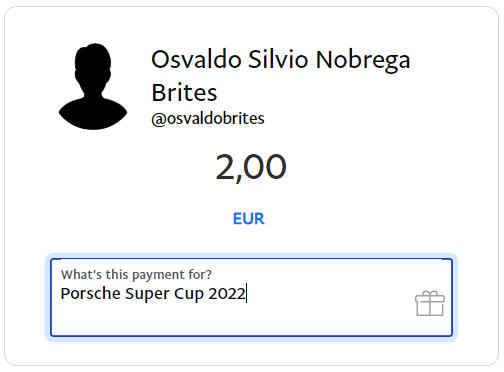Viewport: 504px width, 372px height.
Task: Open the @osvaldobrites username handle
Action: pyautogui.click(x=208, y=119)
